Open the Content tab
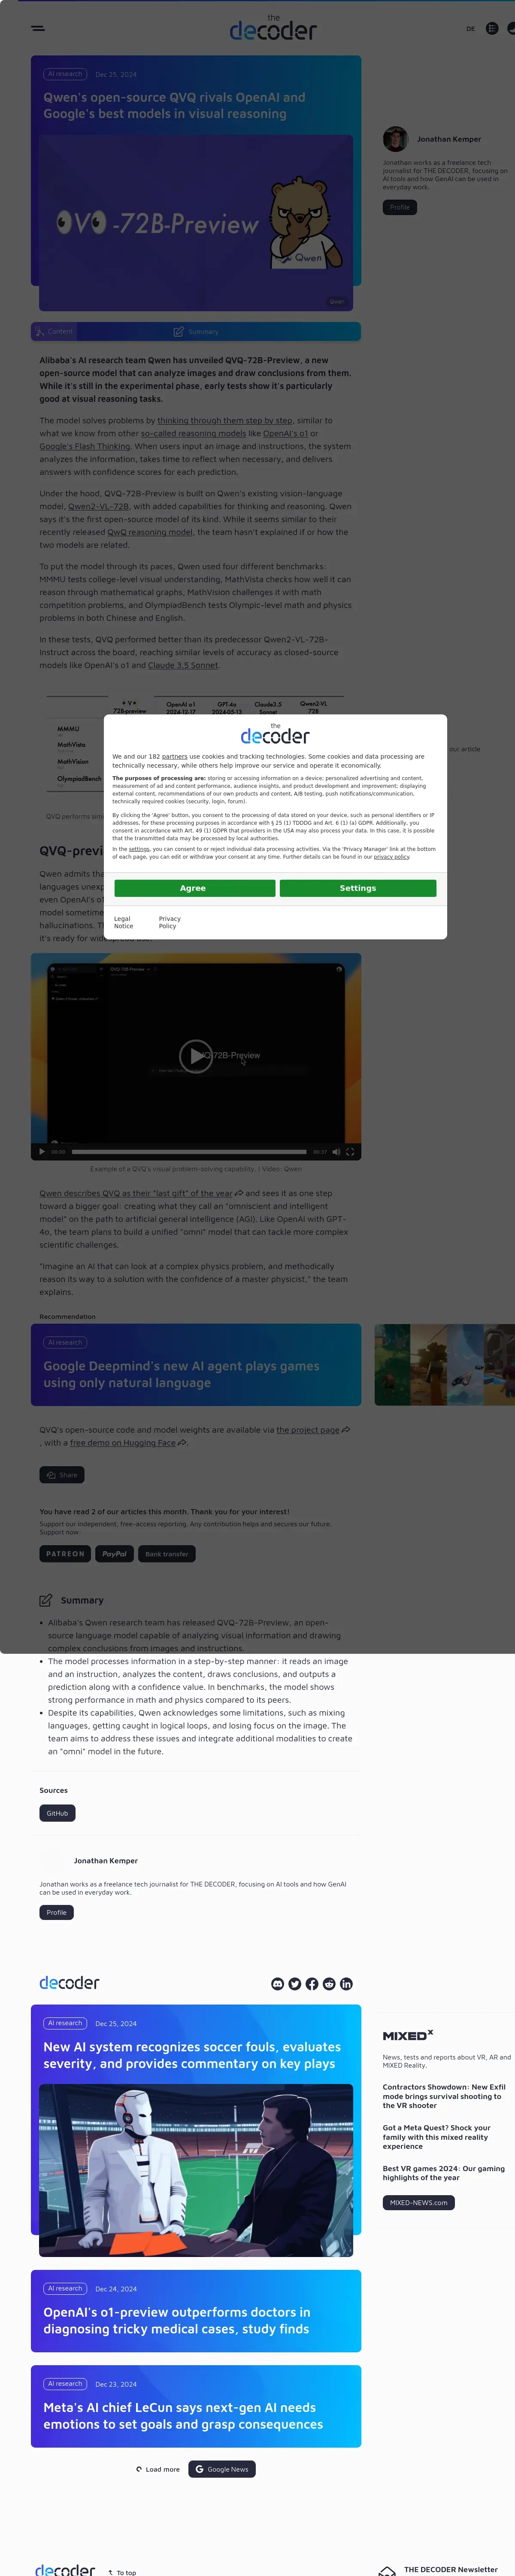Screen dimensions: 515x2576 54,331
